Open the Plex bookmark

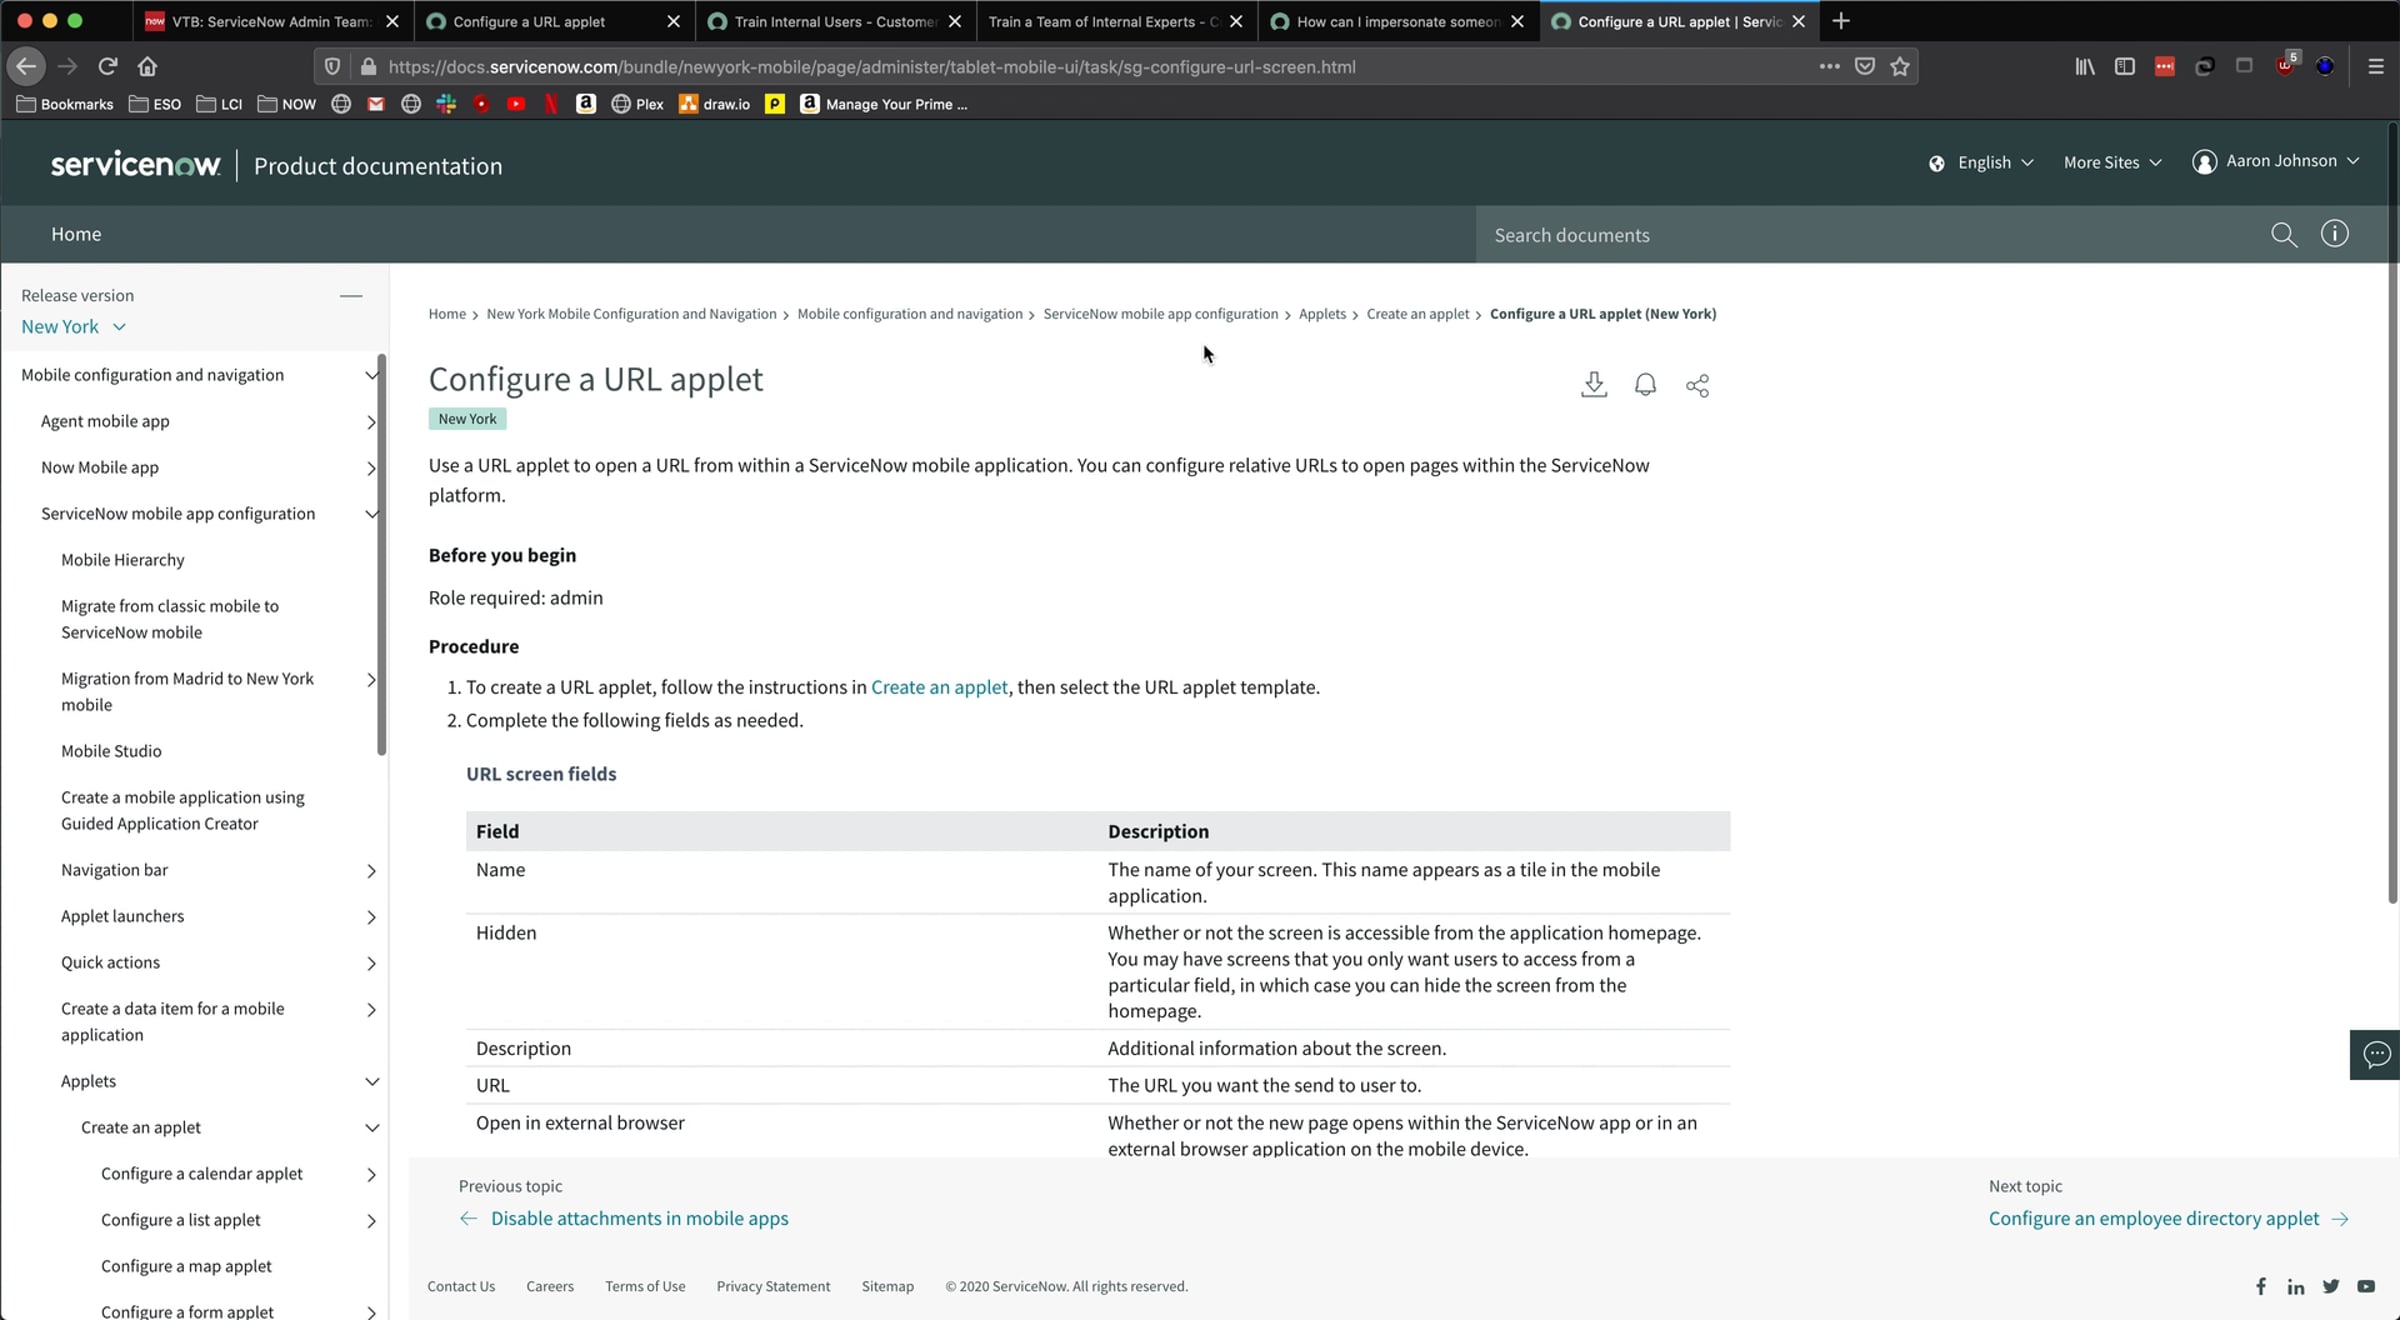637,104
